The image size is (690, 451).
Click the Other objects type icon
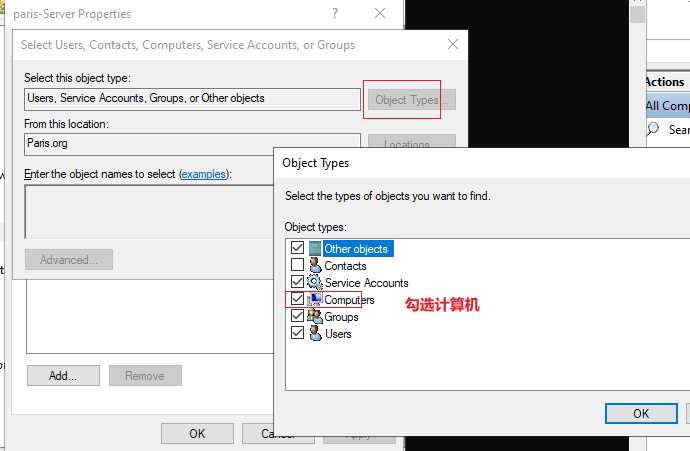tap(315, 249)
